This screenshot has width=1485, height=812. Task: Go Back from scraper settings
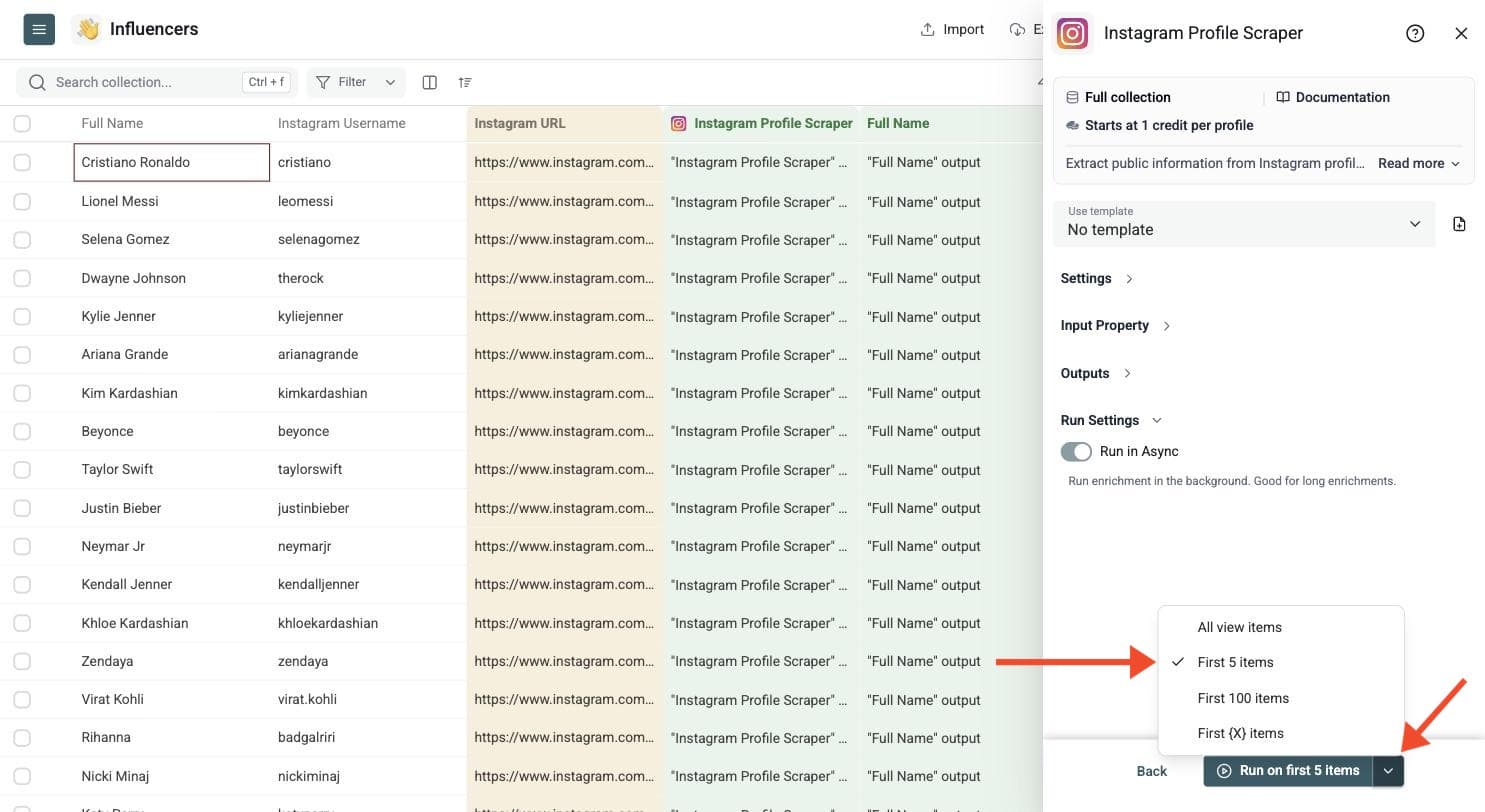pyautogui.click(x=1151, y=771)
